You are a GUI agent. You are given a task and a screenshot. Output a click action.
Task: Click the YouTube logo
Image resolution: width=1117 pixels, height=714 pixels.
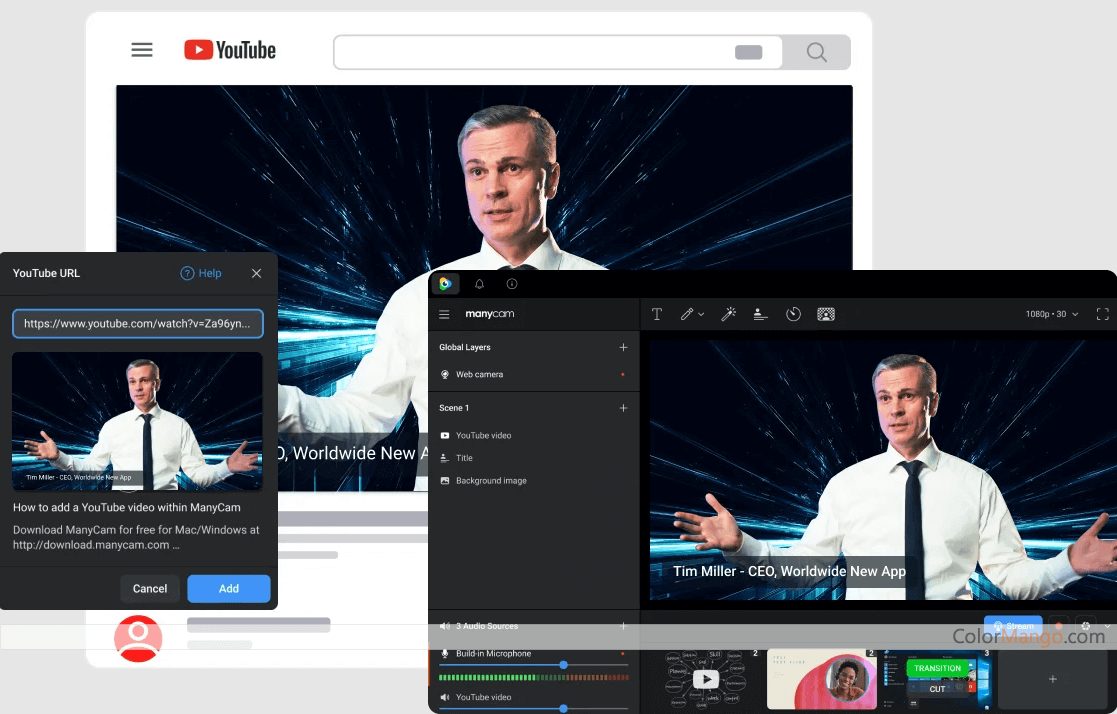(x=229, y=50)
